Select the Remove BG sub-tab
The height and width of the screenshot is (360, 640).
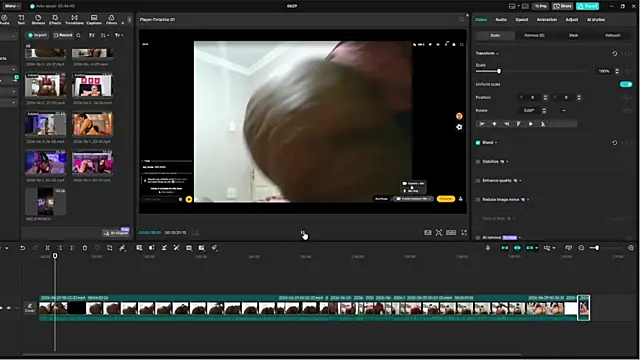point(534,36)
